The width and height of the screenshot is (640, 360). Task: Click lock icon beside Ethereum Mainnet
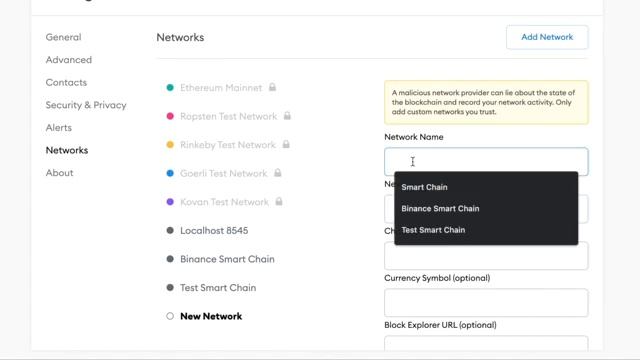(272, 87)
